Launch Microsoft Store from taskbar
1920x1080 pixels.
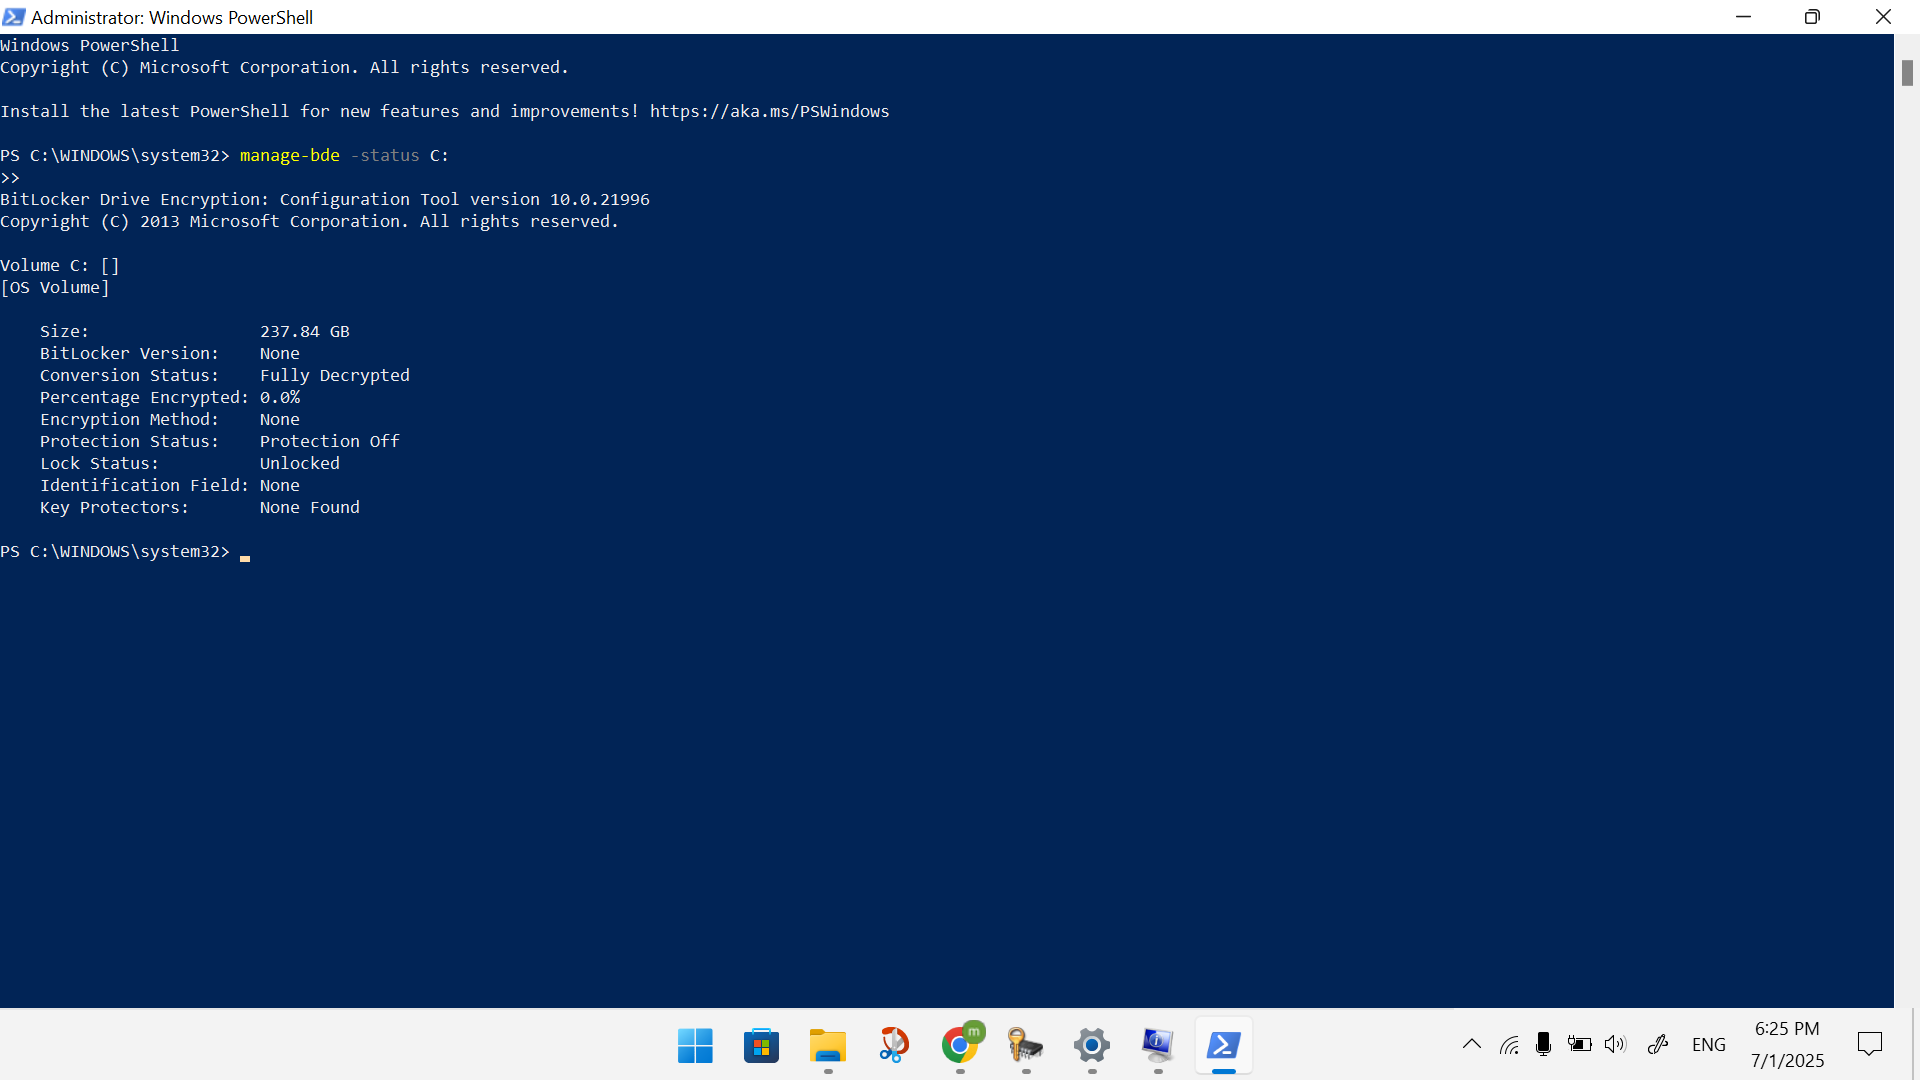pyautogui.click(x=761, y=1046)
